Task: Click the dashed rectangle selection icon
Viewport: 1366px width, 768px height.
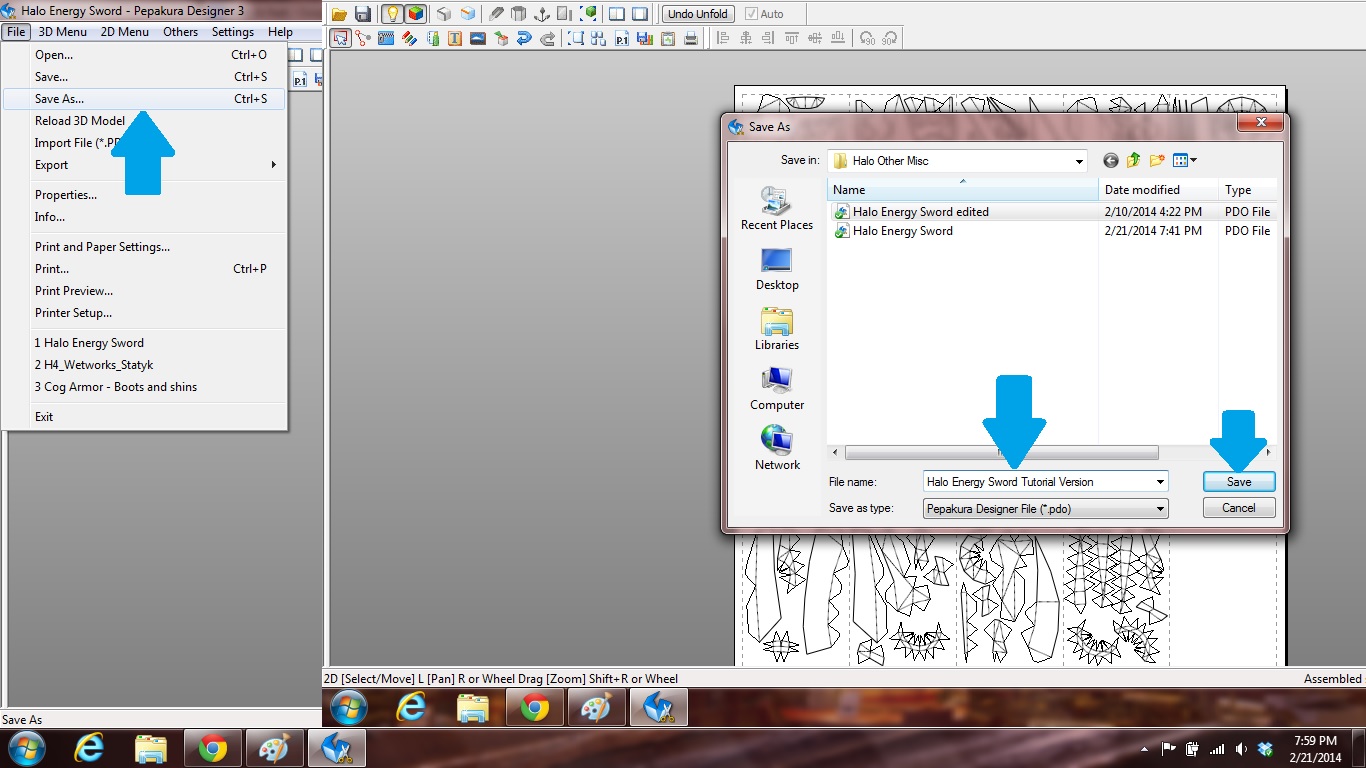Action: click(x=576, y=39)
